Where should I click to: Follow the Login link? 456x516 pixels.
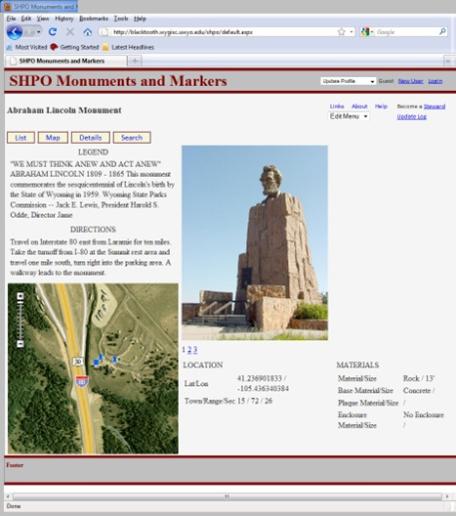(435, 81)
